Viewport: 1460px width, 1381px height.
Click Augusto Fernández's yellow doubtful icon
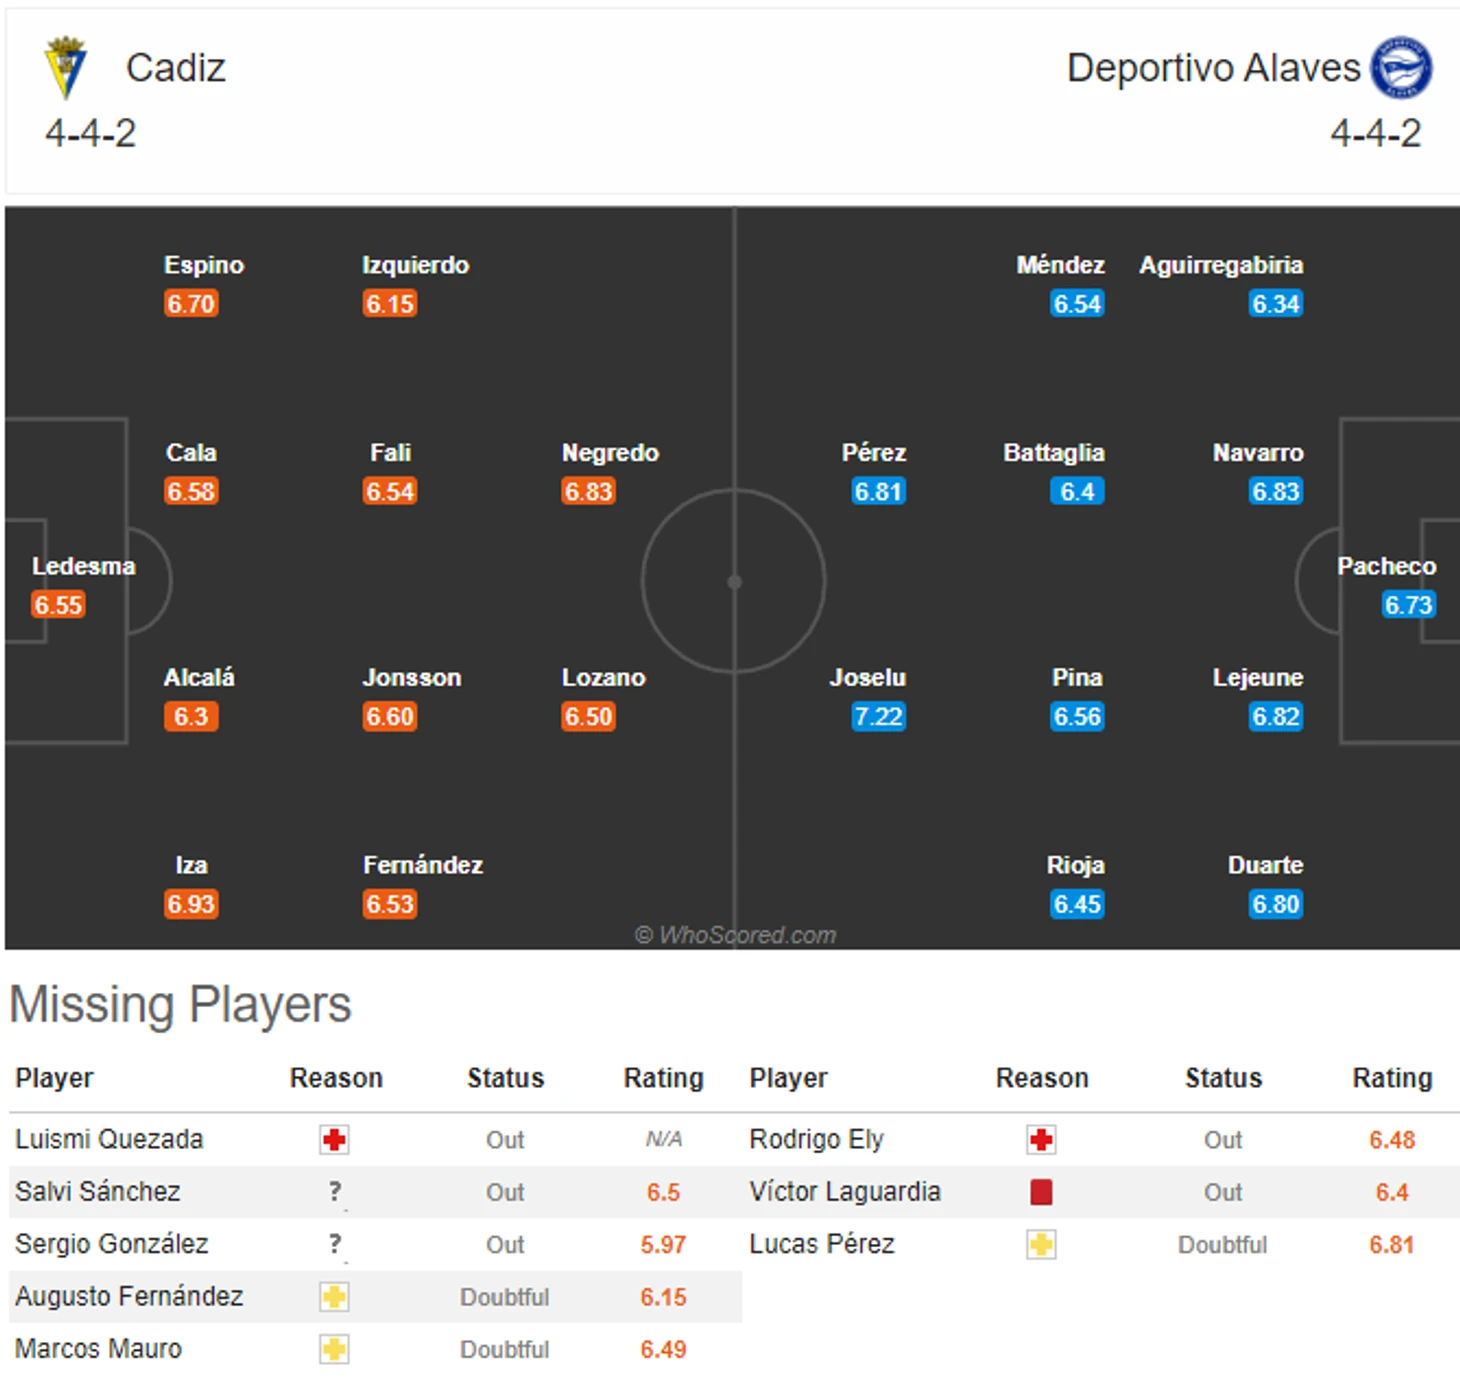click(x=334, y=1297)
